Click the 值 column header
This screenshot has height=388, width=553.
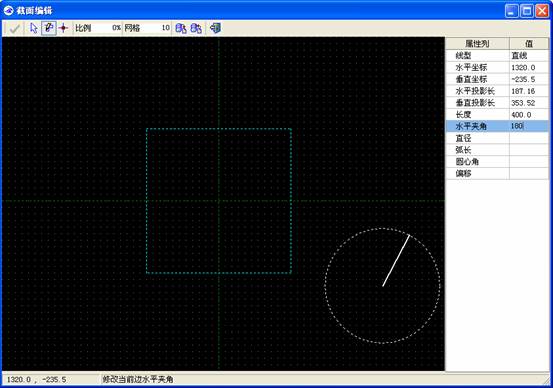(x=529, y=43)
